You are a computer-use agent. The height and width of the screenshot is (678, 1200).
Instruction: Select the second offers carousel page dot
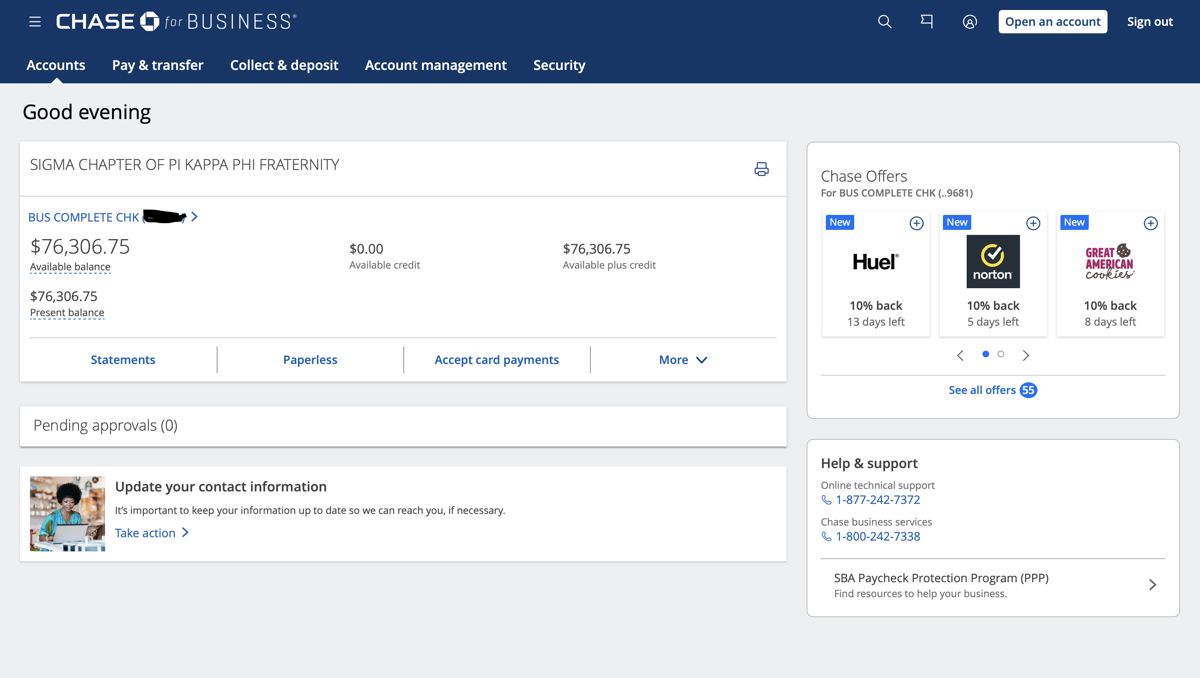(x=1001, y=354)
